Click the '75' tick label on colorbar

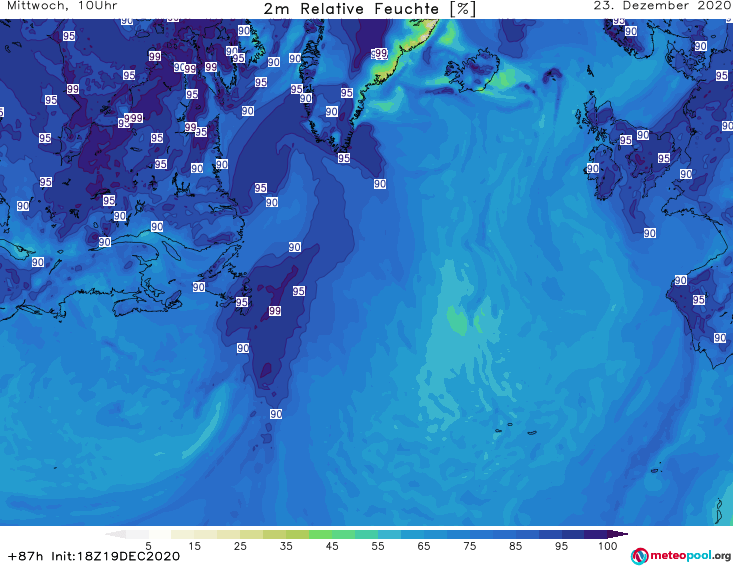(x=470, y=546)
